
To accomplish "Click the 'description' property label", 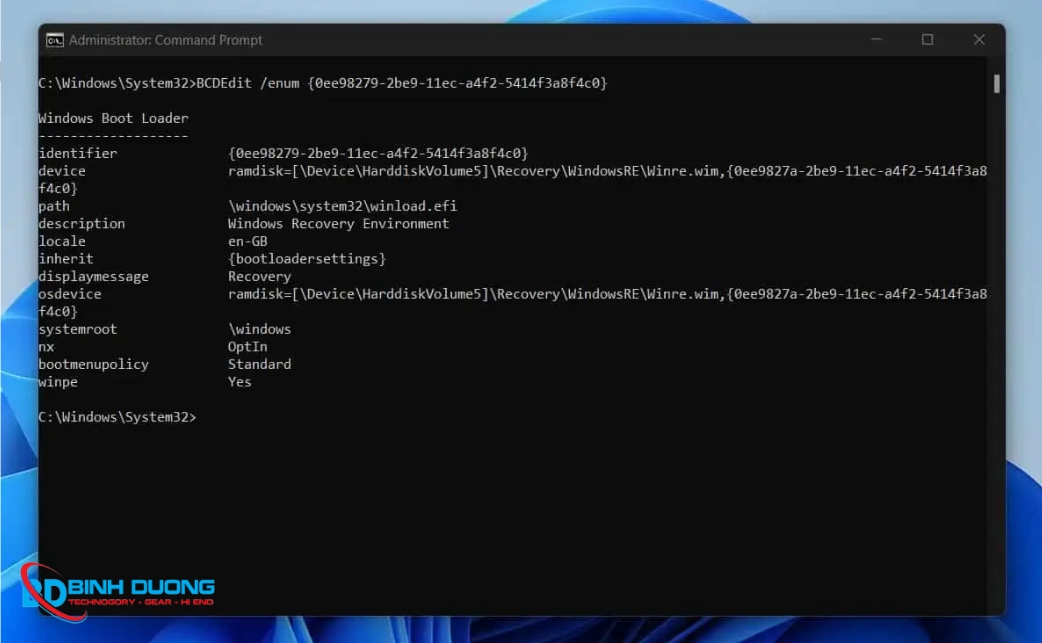I will click(81, 224).
